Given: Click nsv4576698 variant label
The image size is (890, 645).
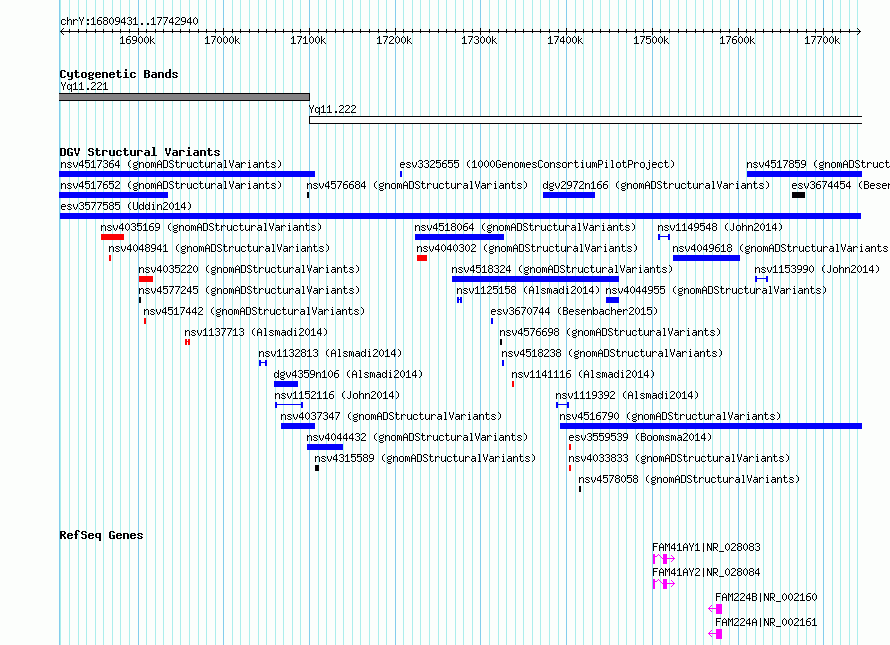Looking at the screenshot, I should click(x=610, y=332).
